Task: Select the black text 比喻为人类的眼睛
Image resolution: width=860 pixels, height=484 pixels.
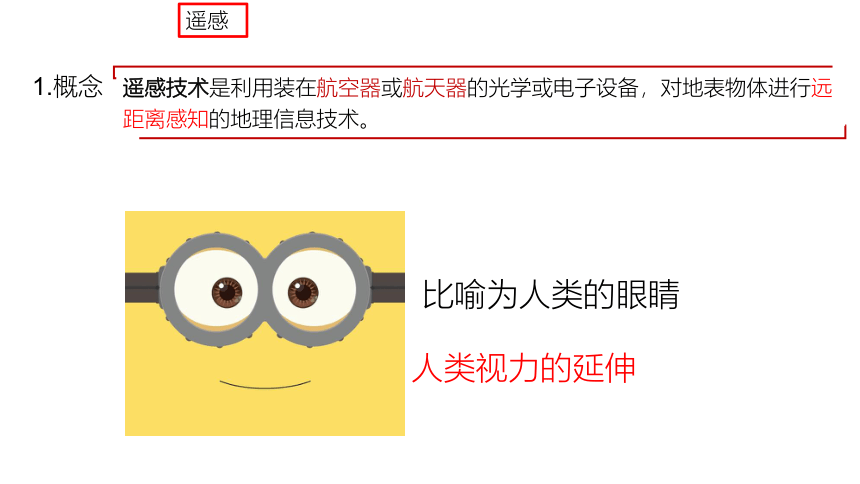Action: [551, 295]
